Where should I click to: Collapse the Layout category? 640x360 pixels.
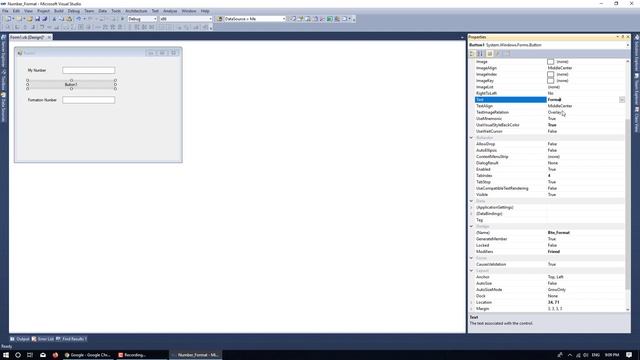471,271
